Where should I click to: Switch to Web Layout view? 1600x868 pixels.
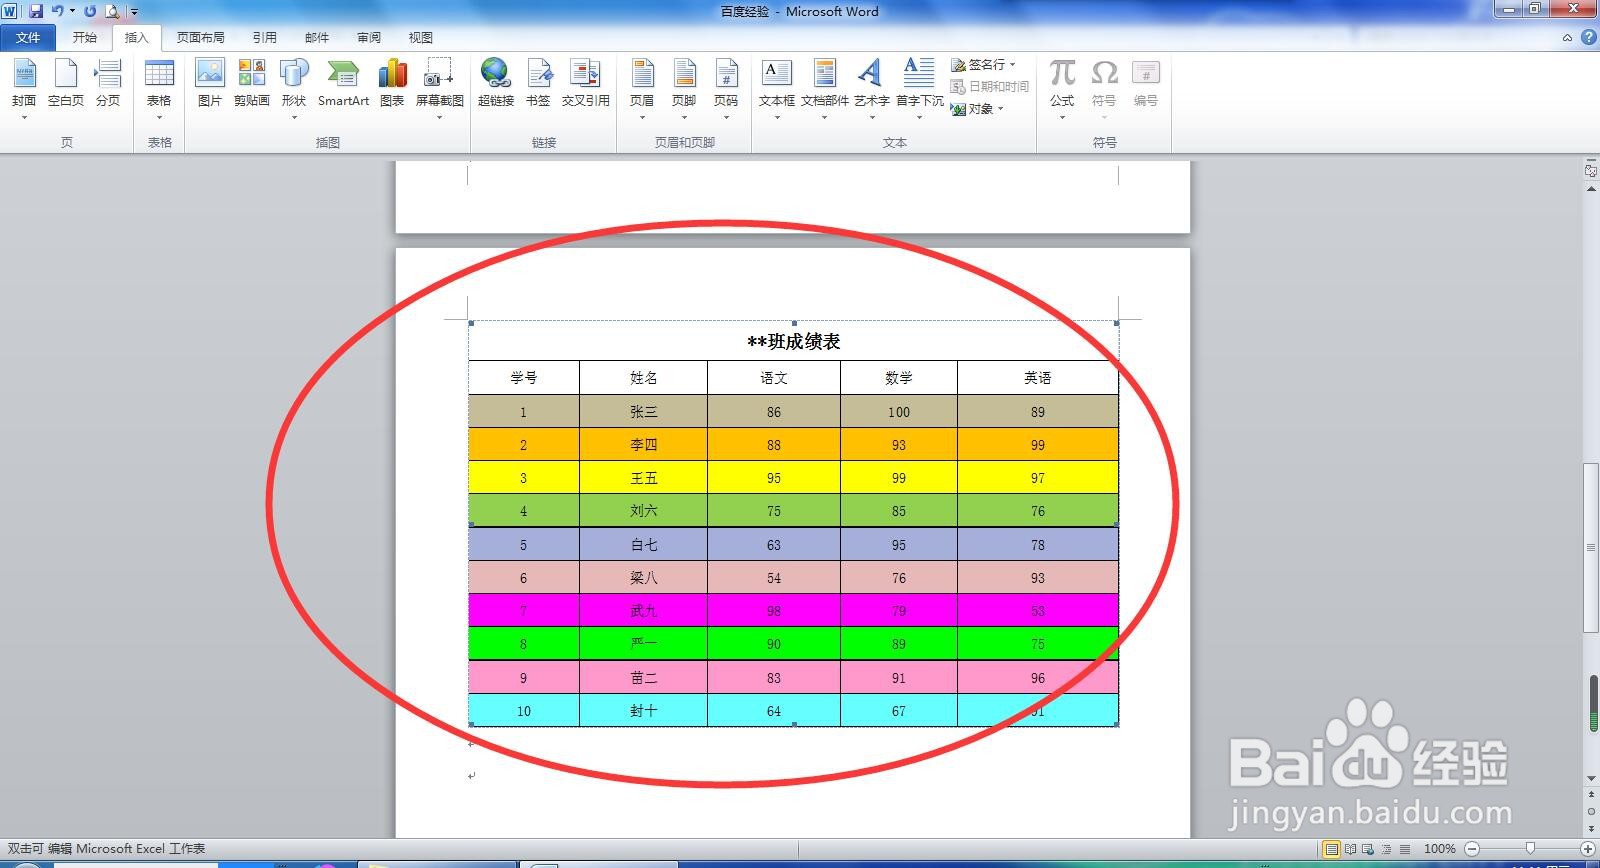point(1369,849)
